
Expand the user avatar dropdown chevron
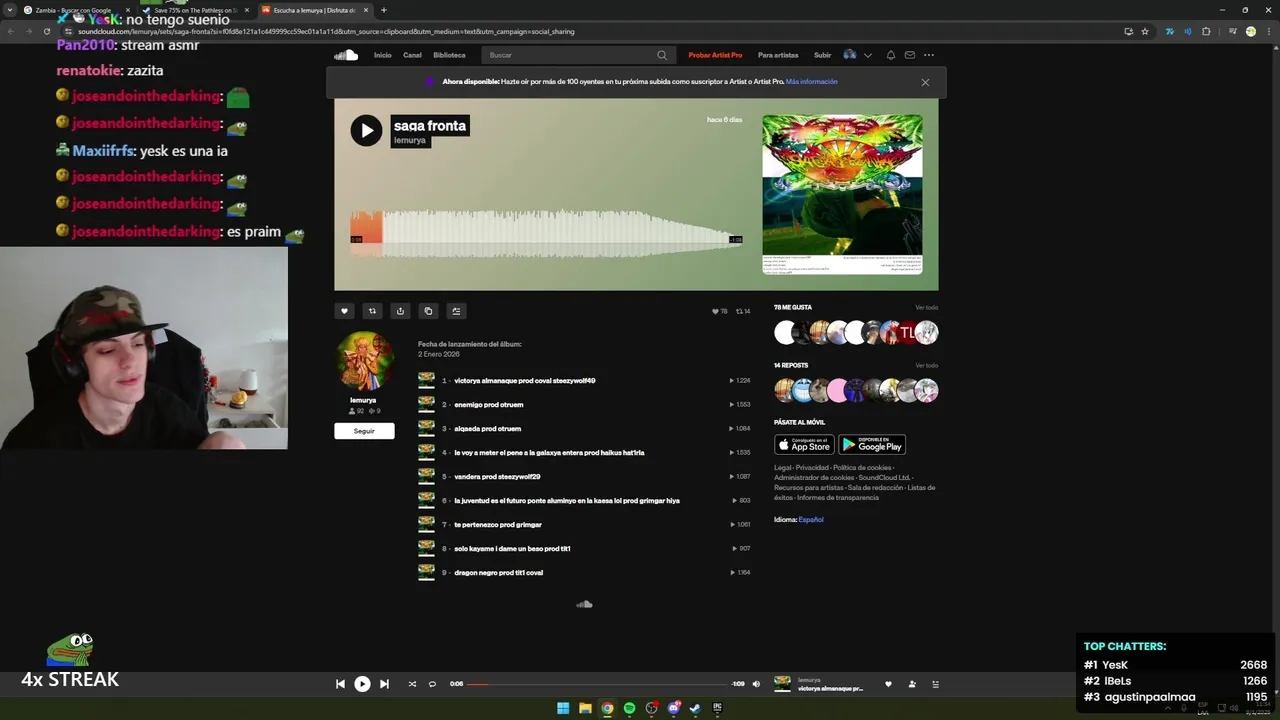point(867,55)
